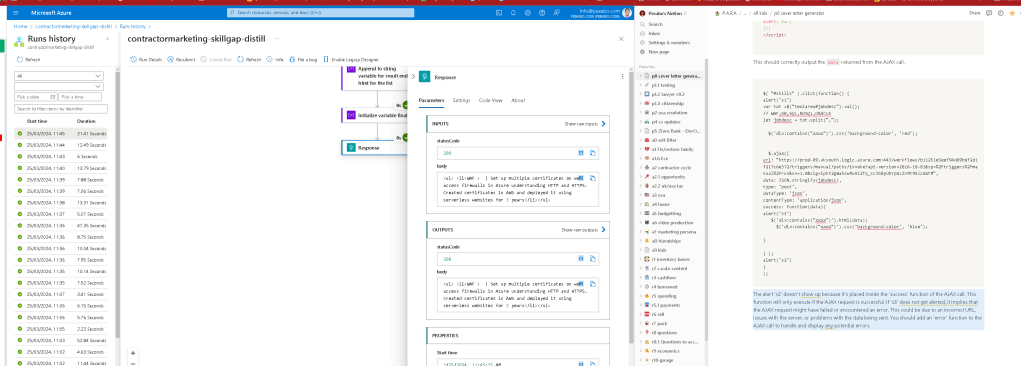Expand the a2 contractor cycle page toggle
Image resolution: width=1021 pixels, height=366 pixels.
pos(641,167)
